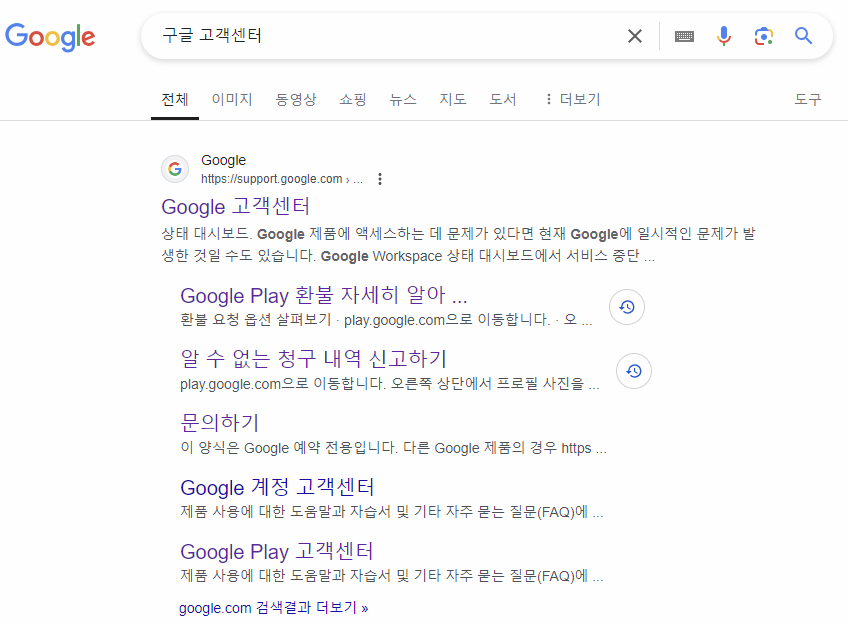Open the 문의하기 link
This screenshot has height=624, width=848.
[220, 423]
